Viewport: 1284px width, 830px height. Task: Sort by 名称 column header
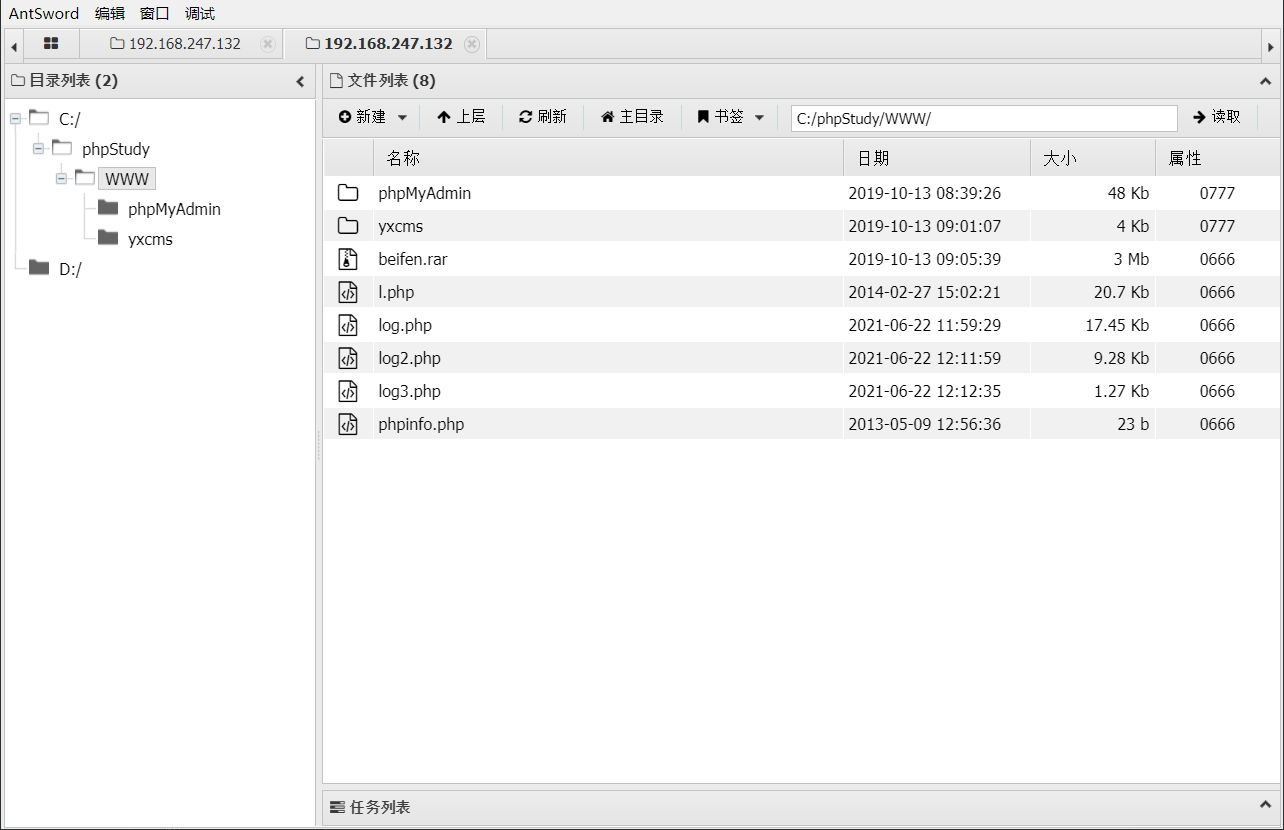[608, 158]
